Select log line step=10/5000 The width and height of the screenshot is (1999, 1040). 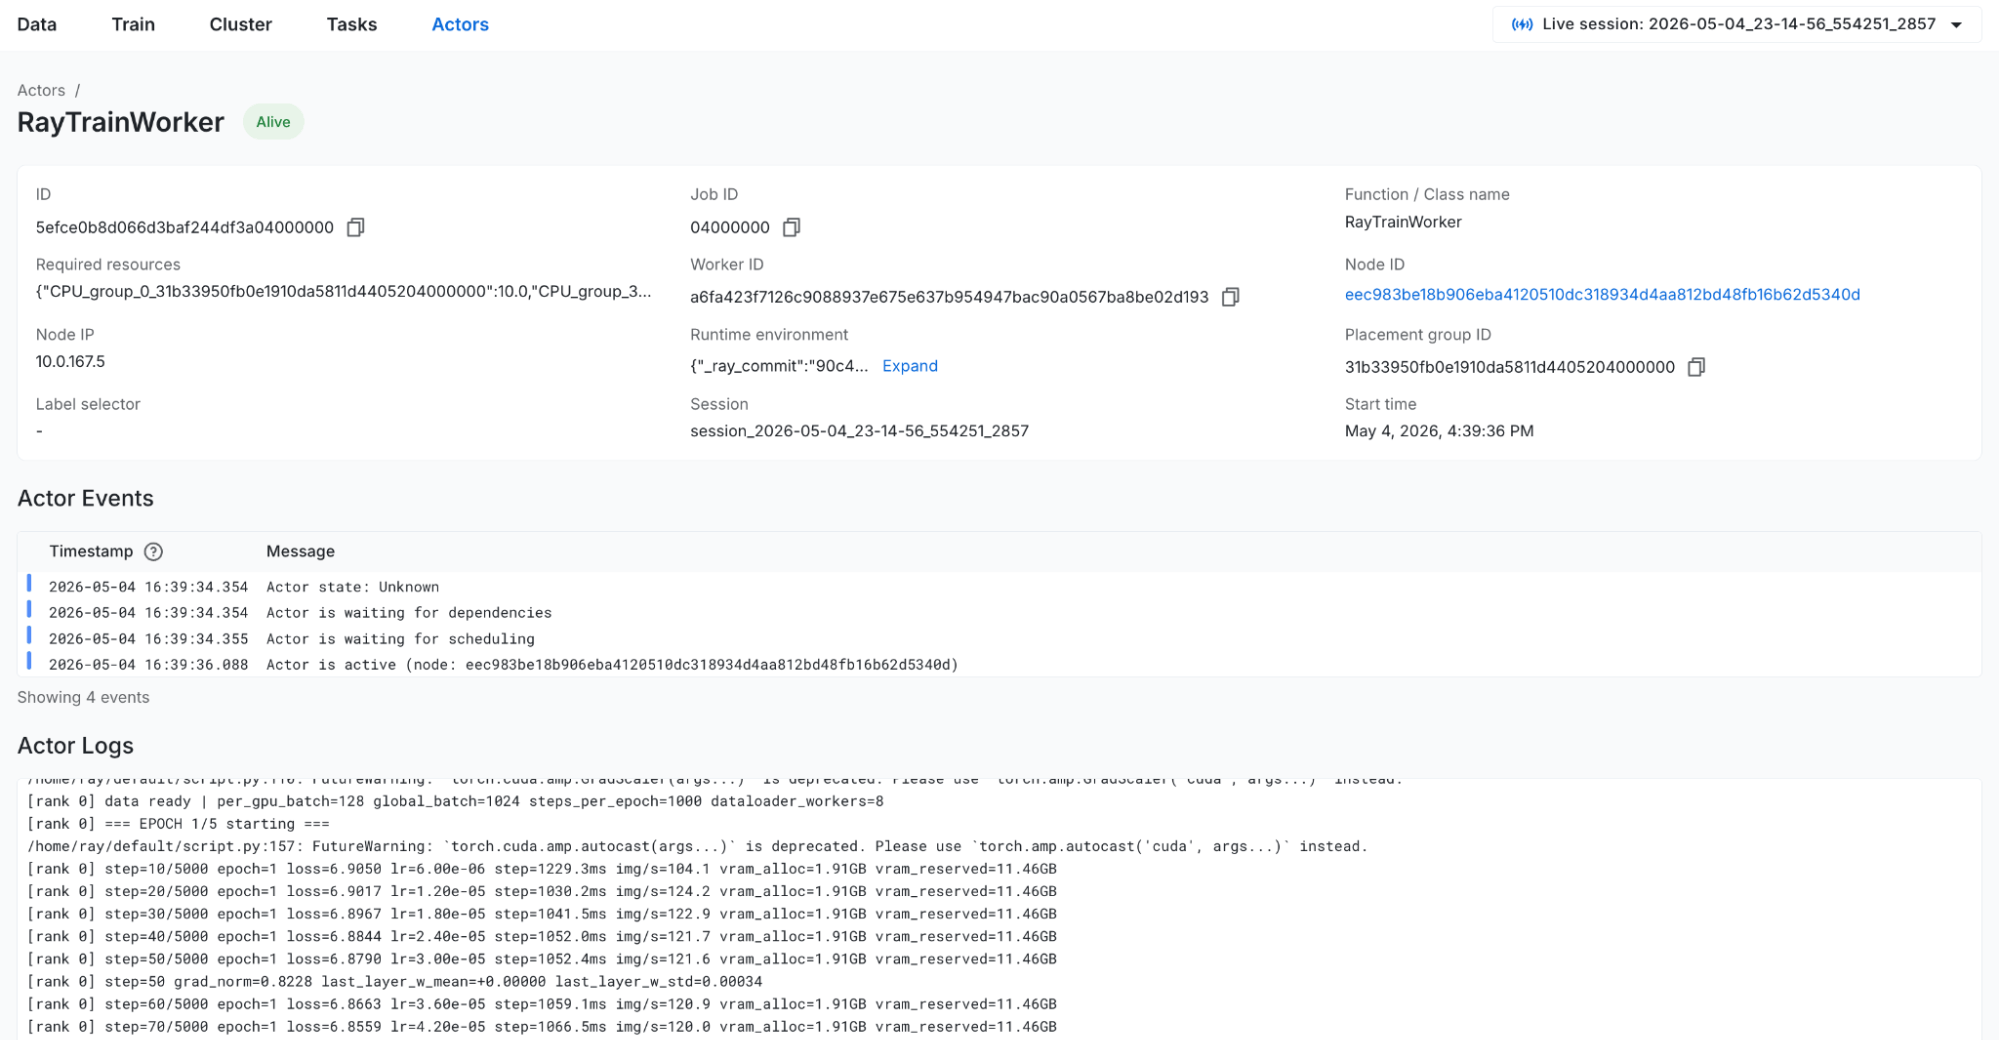542,869
